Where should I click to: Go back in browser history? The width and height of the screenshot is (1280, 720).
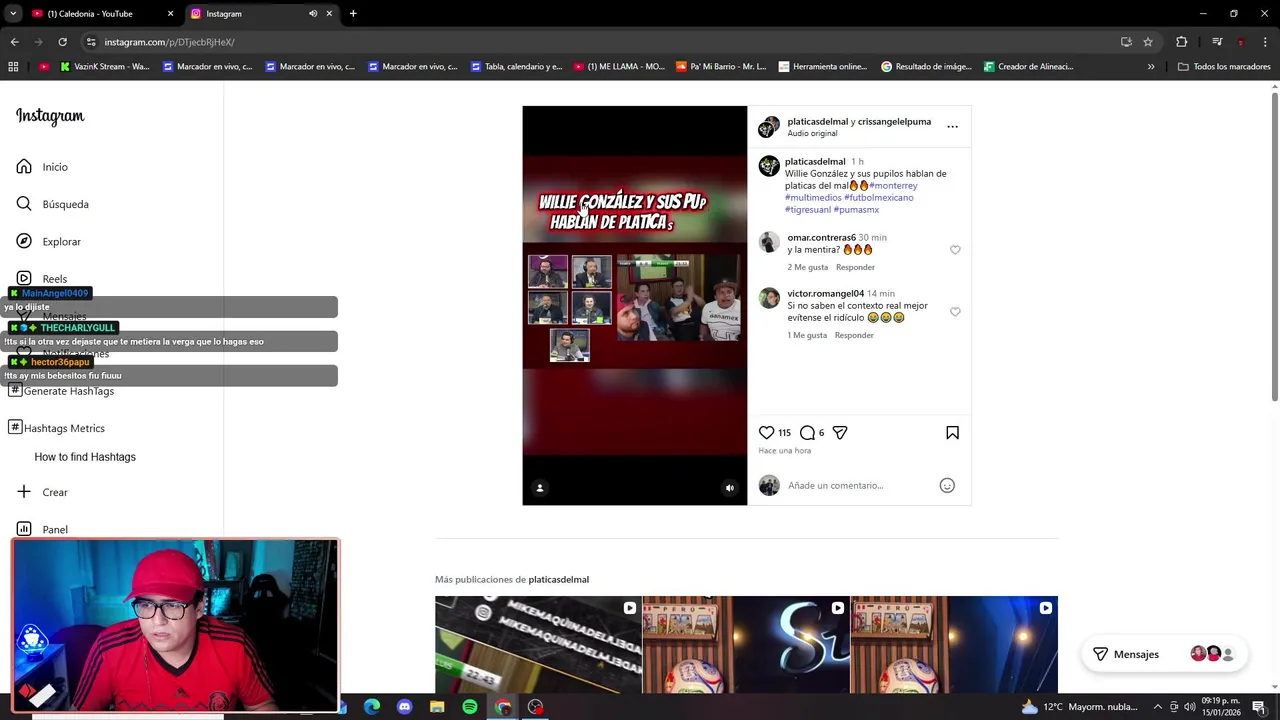[14, 42]
